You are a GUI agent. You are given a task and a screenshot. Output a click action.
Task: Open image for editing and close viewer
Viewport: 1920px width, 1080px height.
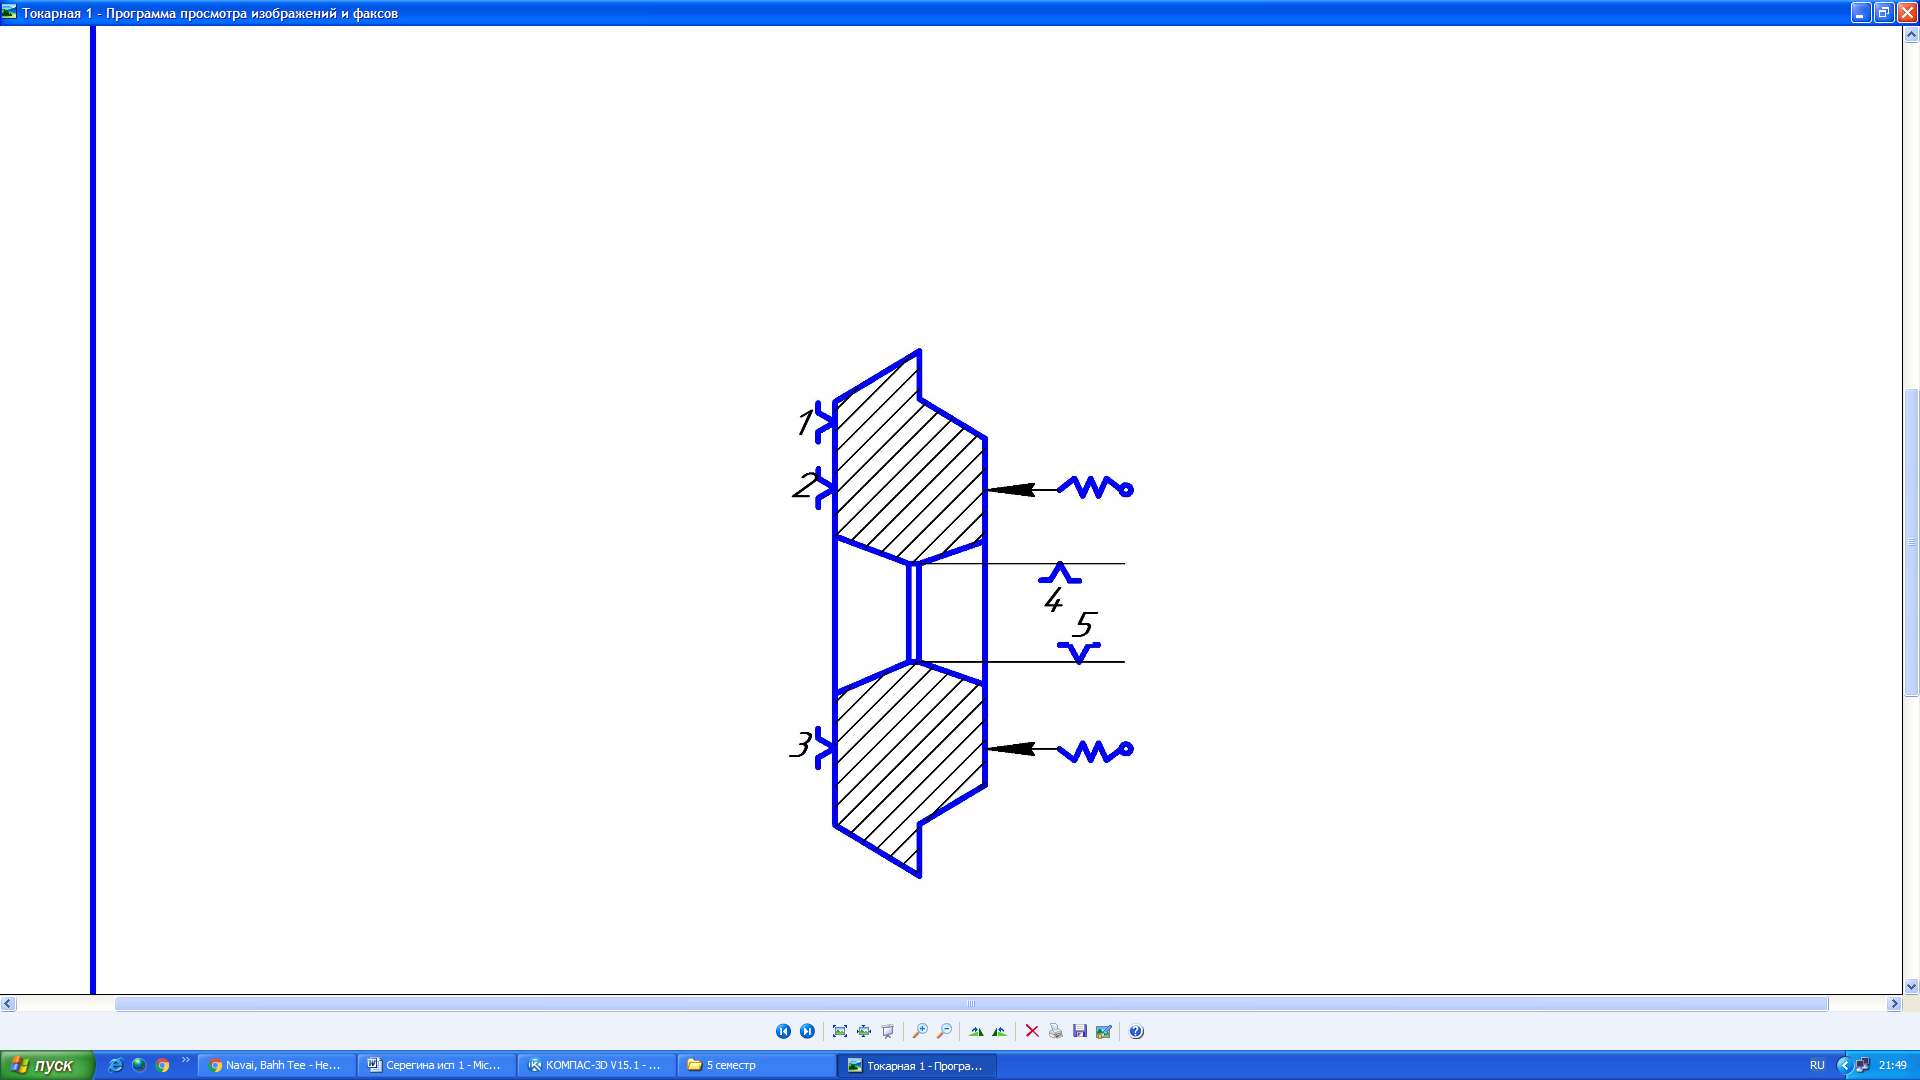click(x=1104, y=1031)
